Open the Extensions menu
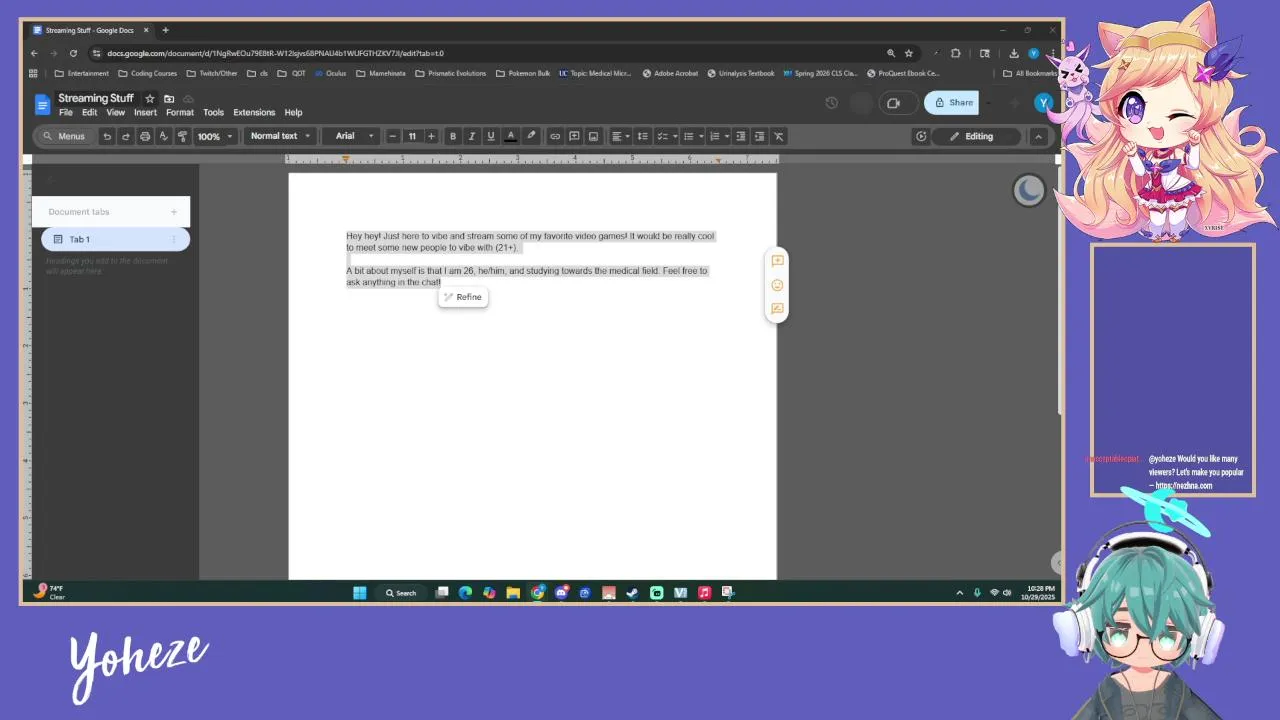This screenshot has height=720, width=1280. click(254, 112)
